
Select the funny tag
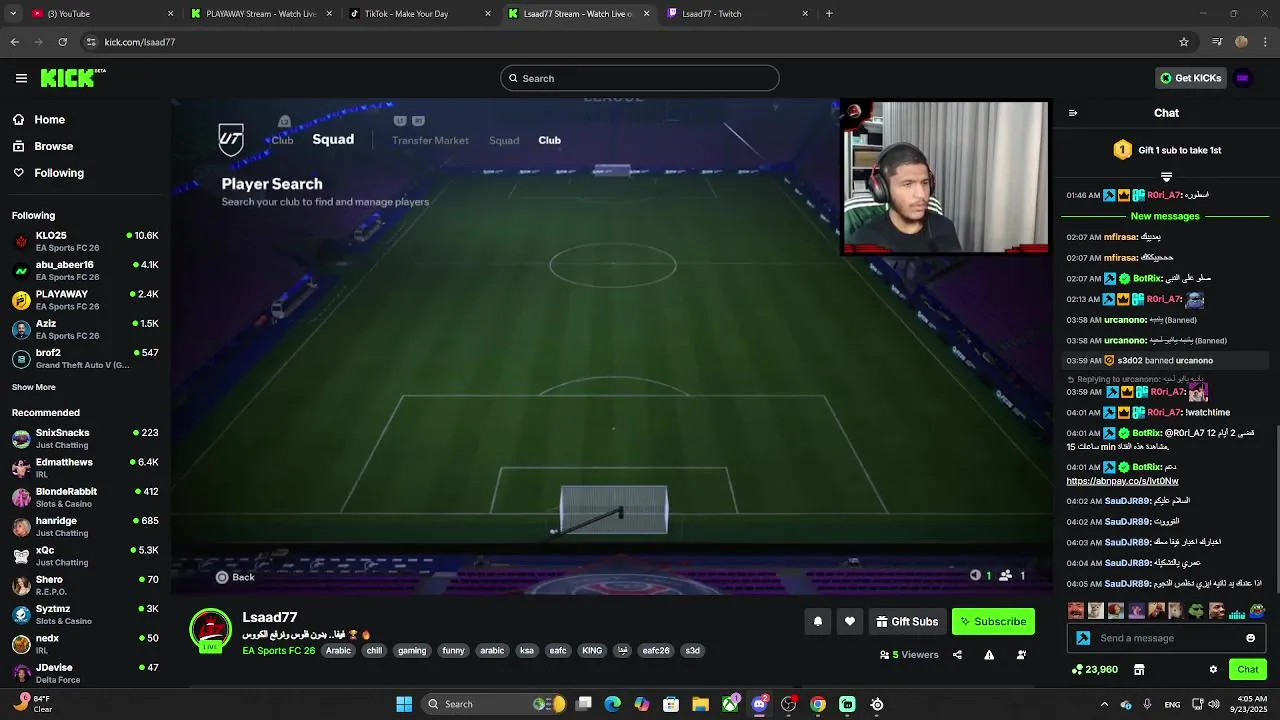(454, 650)
